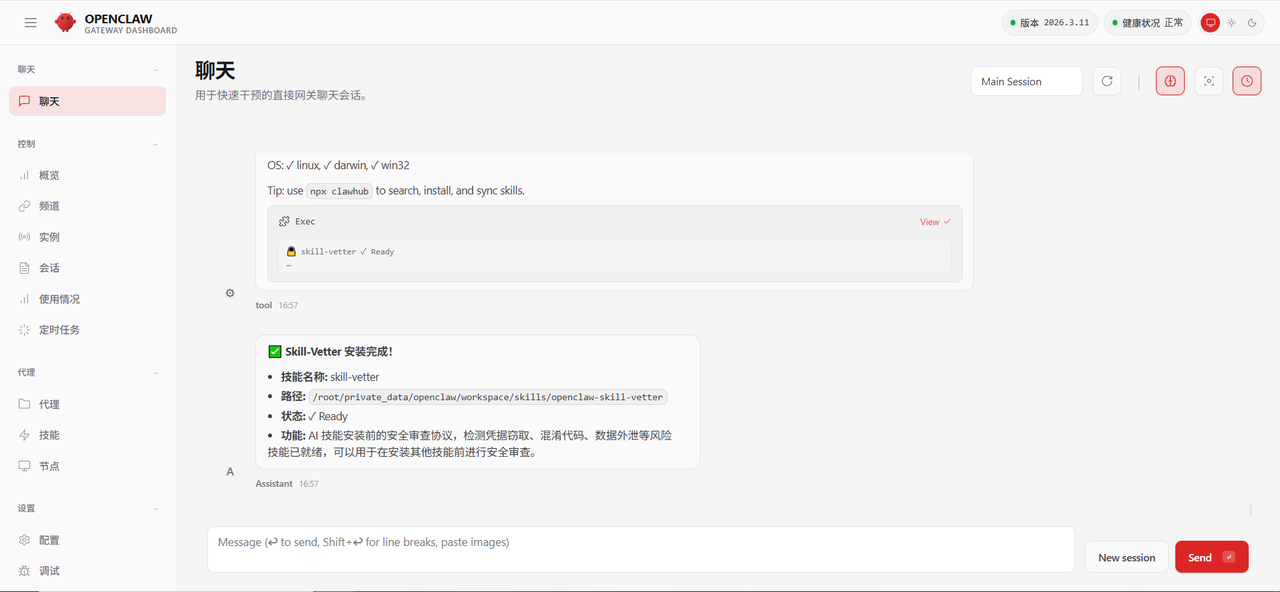Select the system theme monitor toggle
The width and height of the screenshot is (1280, 592).
coord(1210,22)
